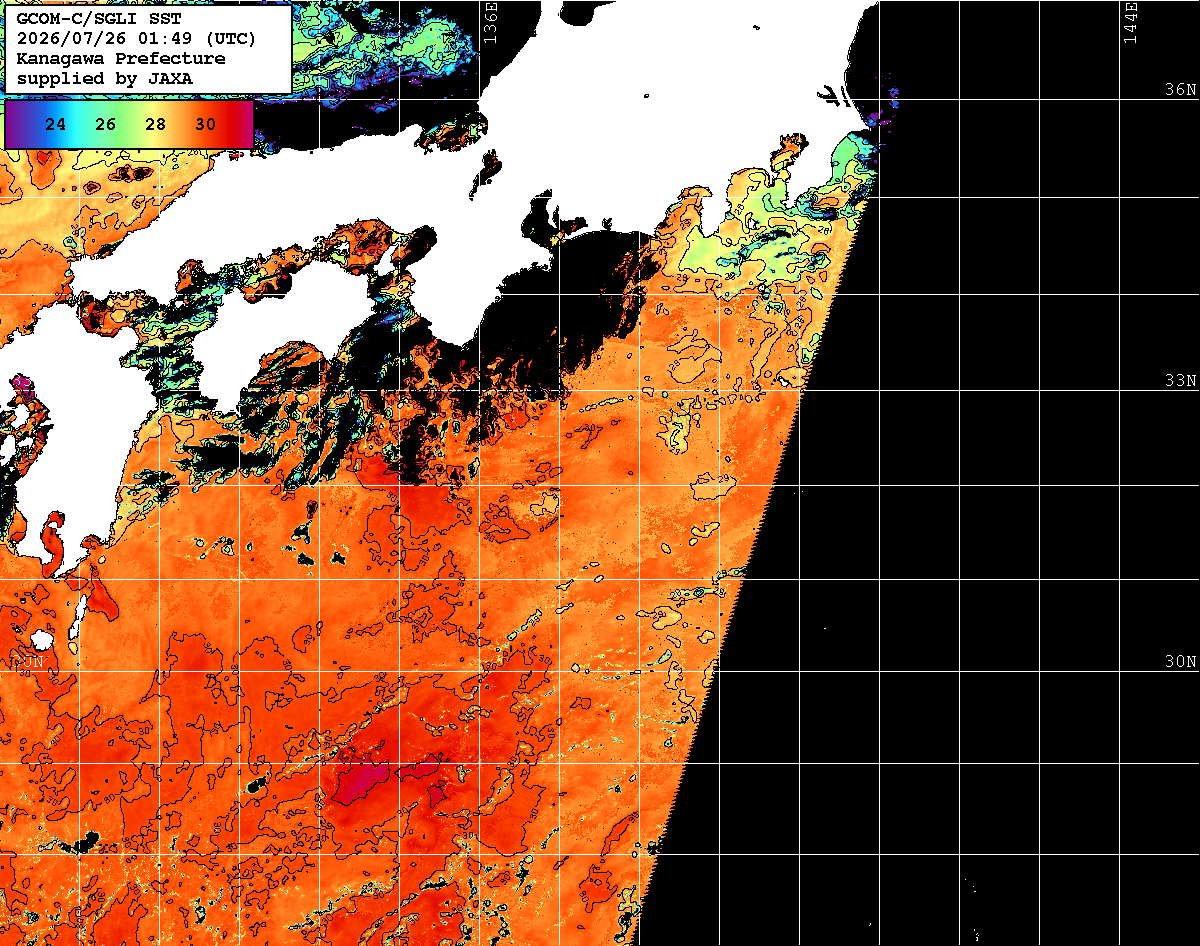This screenshot has width=1200, height=946.
Task: Click the 30 value on color scale
Action: coord(206,125)
